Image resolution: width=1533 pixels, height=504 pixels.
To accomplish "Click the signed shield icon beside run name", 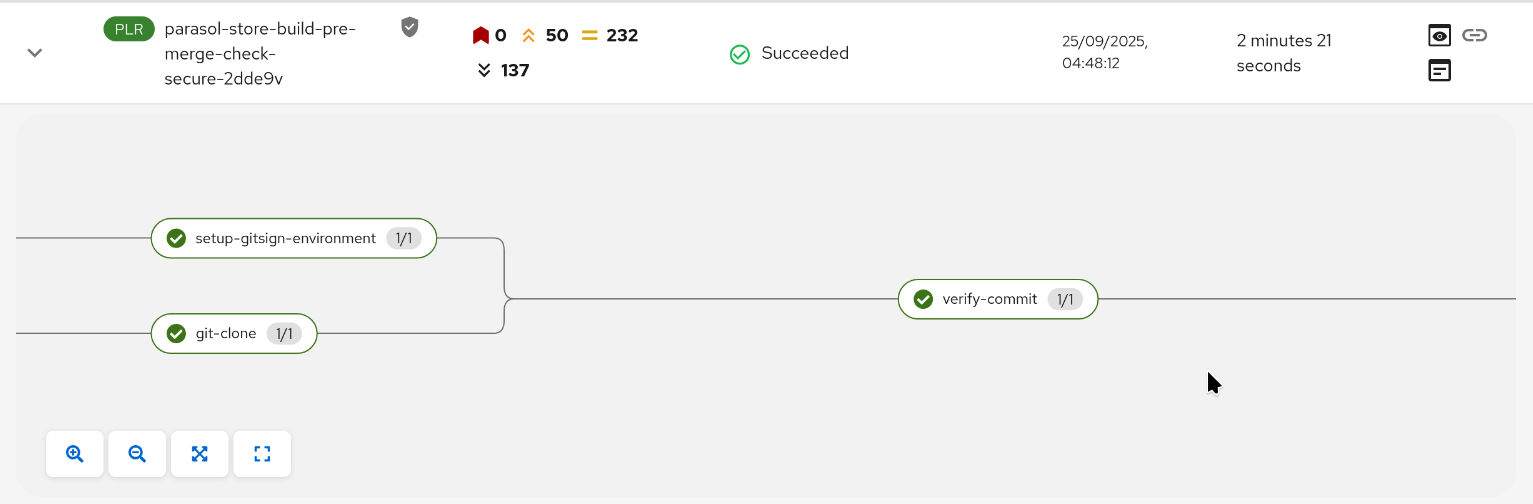I will pos(409,27).
